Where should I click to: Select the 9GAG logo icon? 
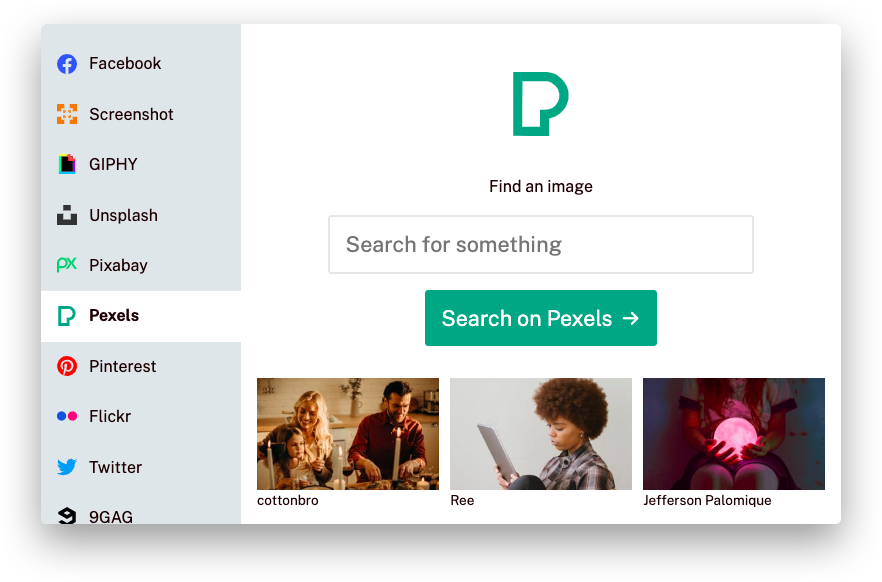67,516
